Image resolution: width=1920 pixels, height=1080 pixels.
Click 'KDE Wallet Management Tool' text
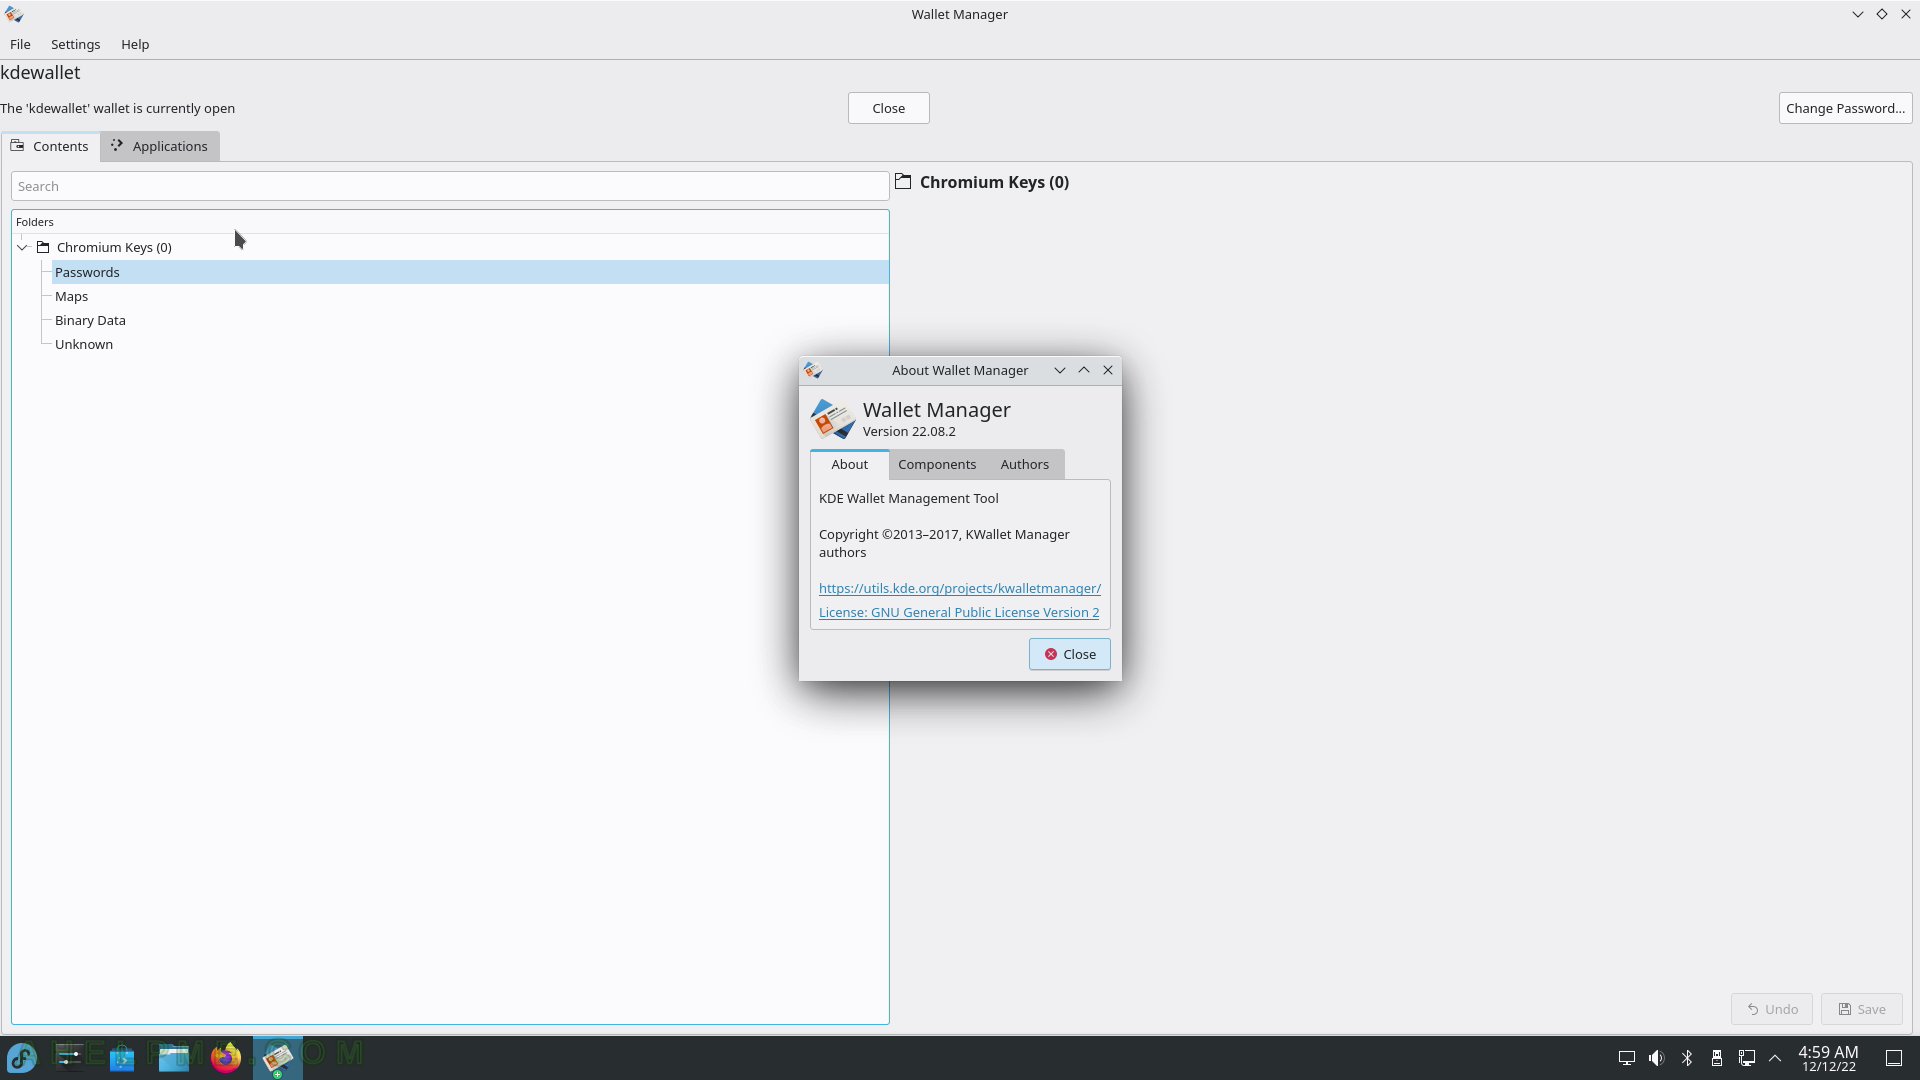pos(909,498)
